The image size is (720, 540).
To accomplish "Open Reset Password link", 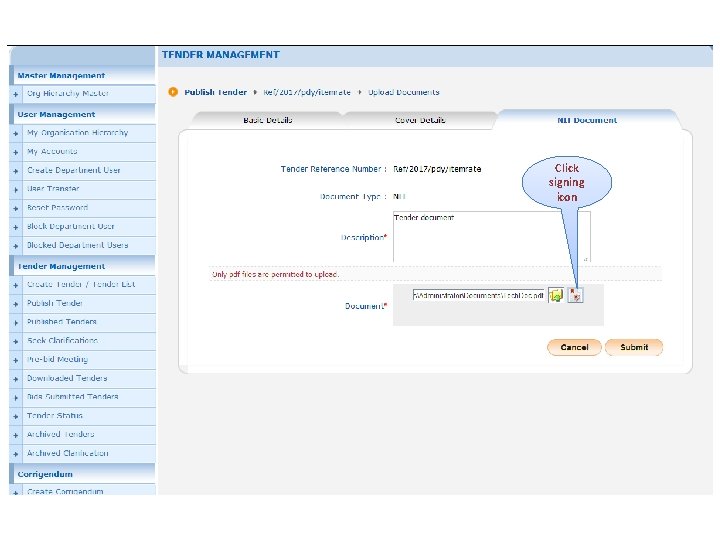I will [57, 208].
